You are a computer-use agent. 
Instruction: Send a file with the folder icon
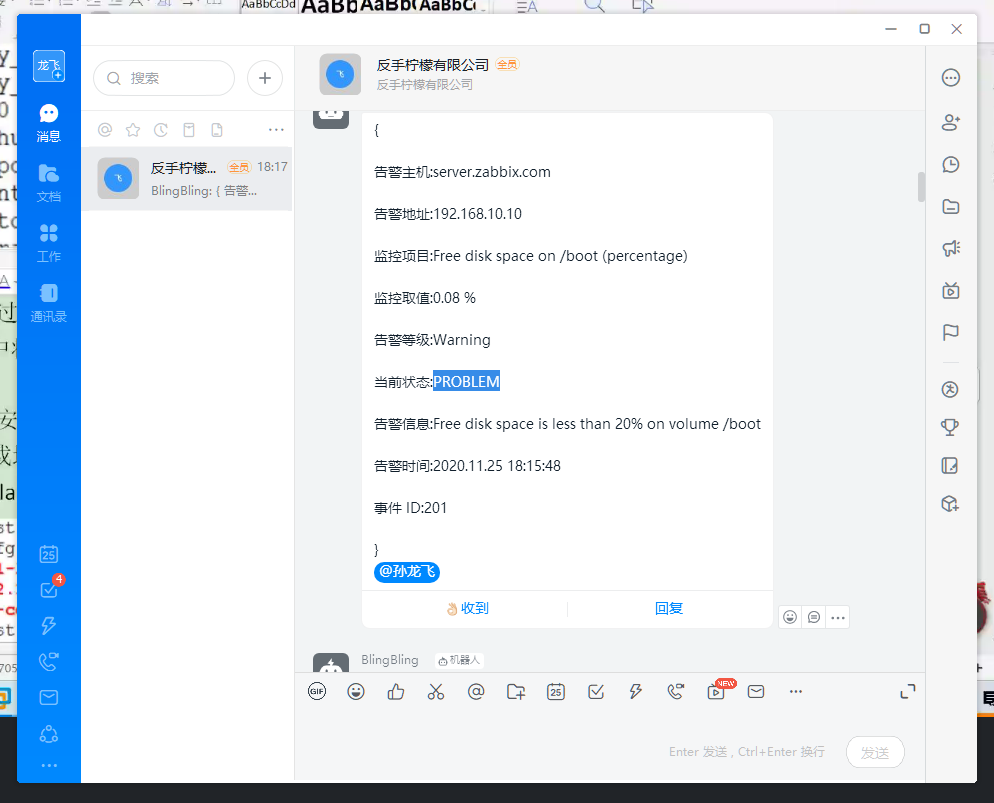tap(516, 691)
